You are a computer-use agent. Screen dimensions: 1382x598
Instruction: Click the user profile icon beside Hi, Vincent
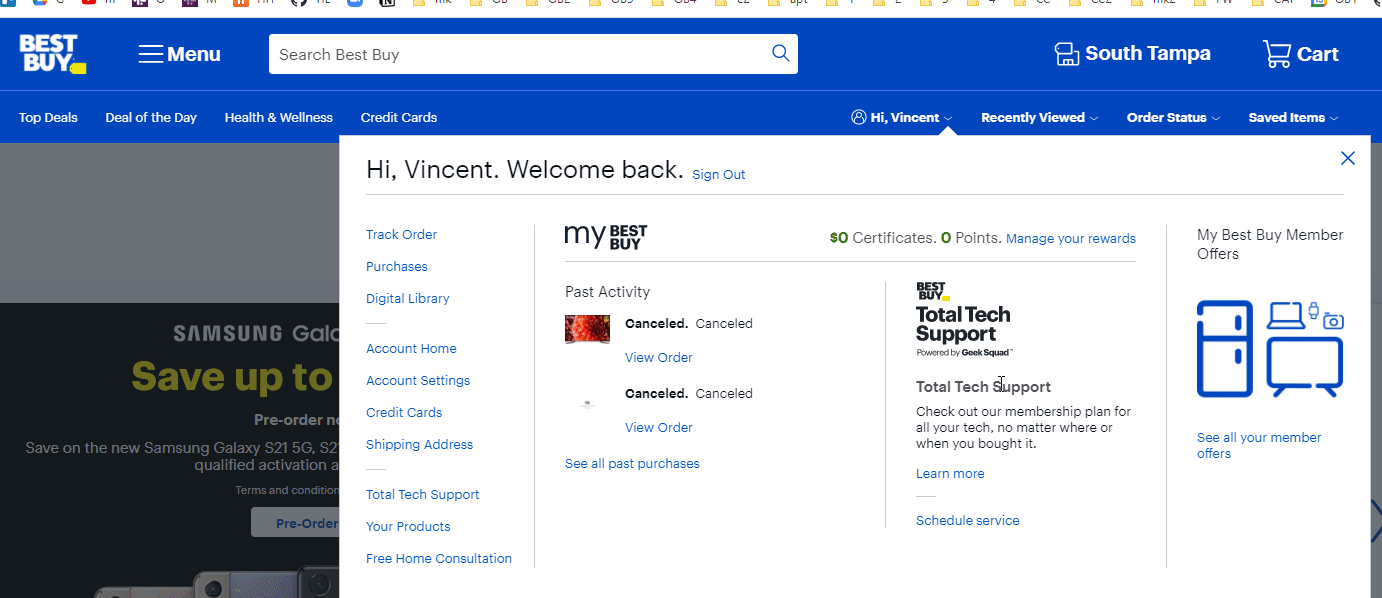[x=858, y=118]
